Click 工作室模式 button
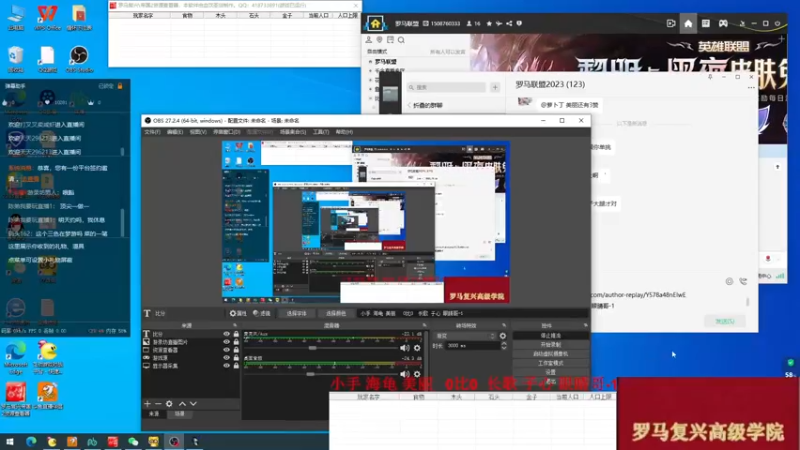Image resolution: width=800 pixels, height=450 pixels. (x=551, y=363)
